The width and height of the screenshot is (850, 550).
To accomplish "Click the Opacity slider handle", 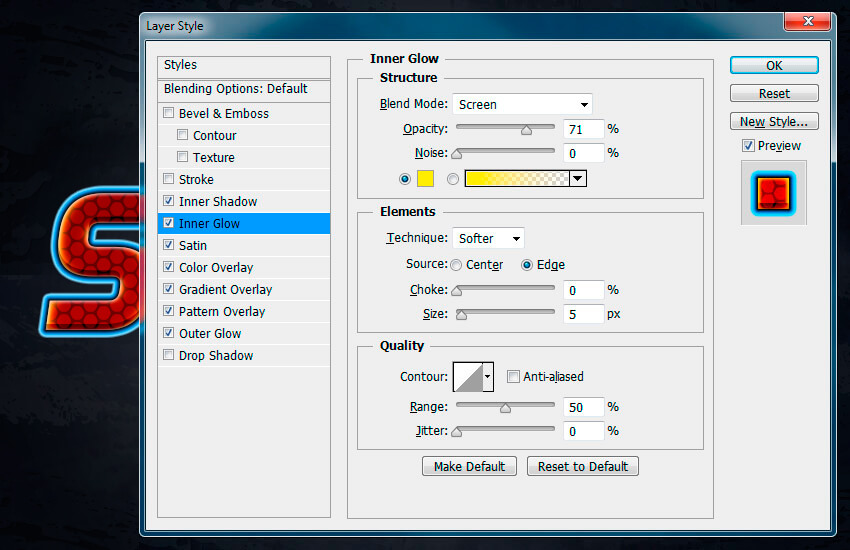I will click(x=526, y=130).
